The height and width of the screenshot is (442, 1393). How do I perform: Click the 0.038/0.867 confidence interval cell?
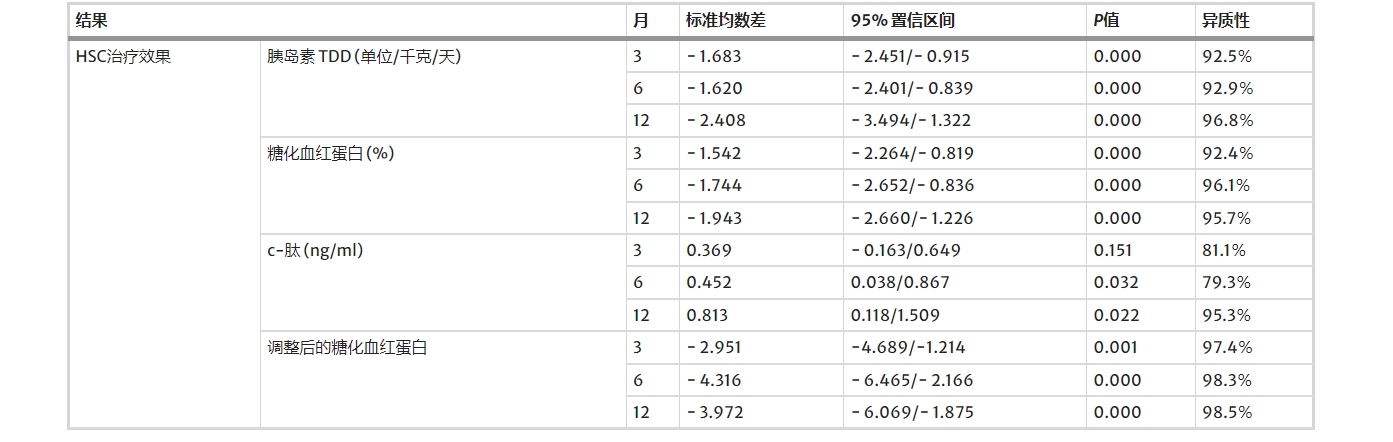pyautogui.click(x=900, y=283)
